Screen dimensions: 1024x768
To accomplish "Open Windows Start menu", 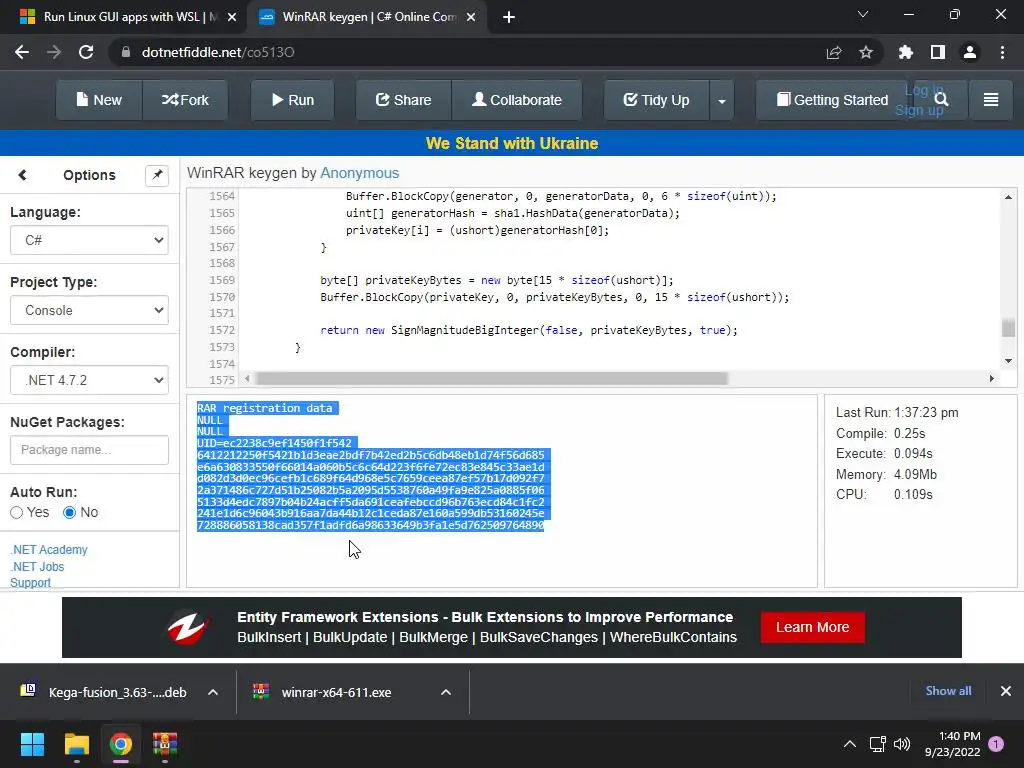I will point(32,744).
